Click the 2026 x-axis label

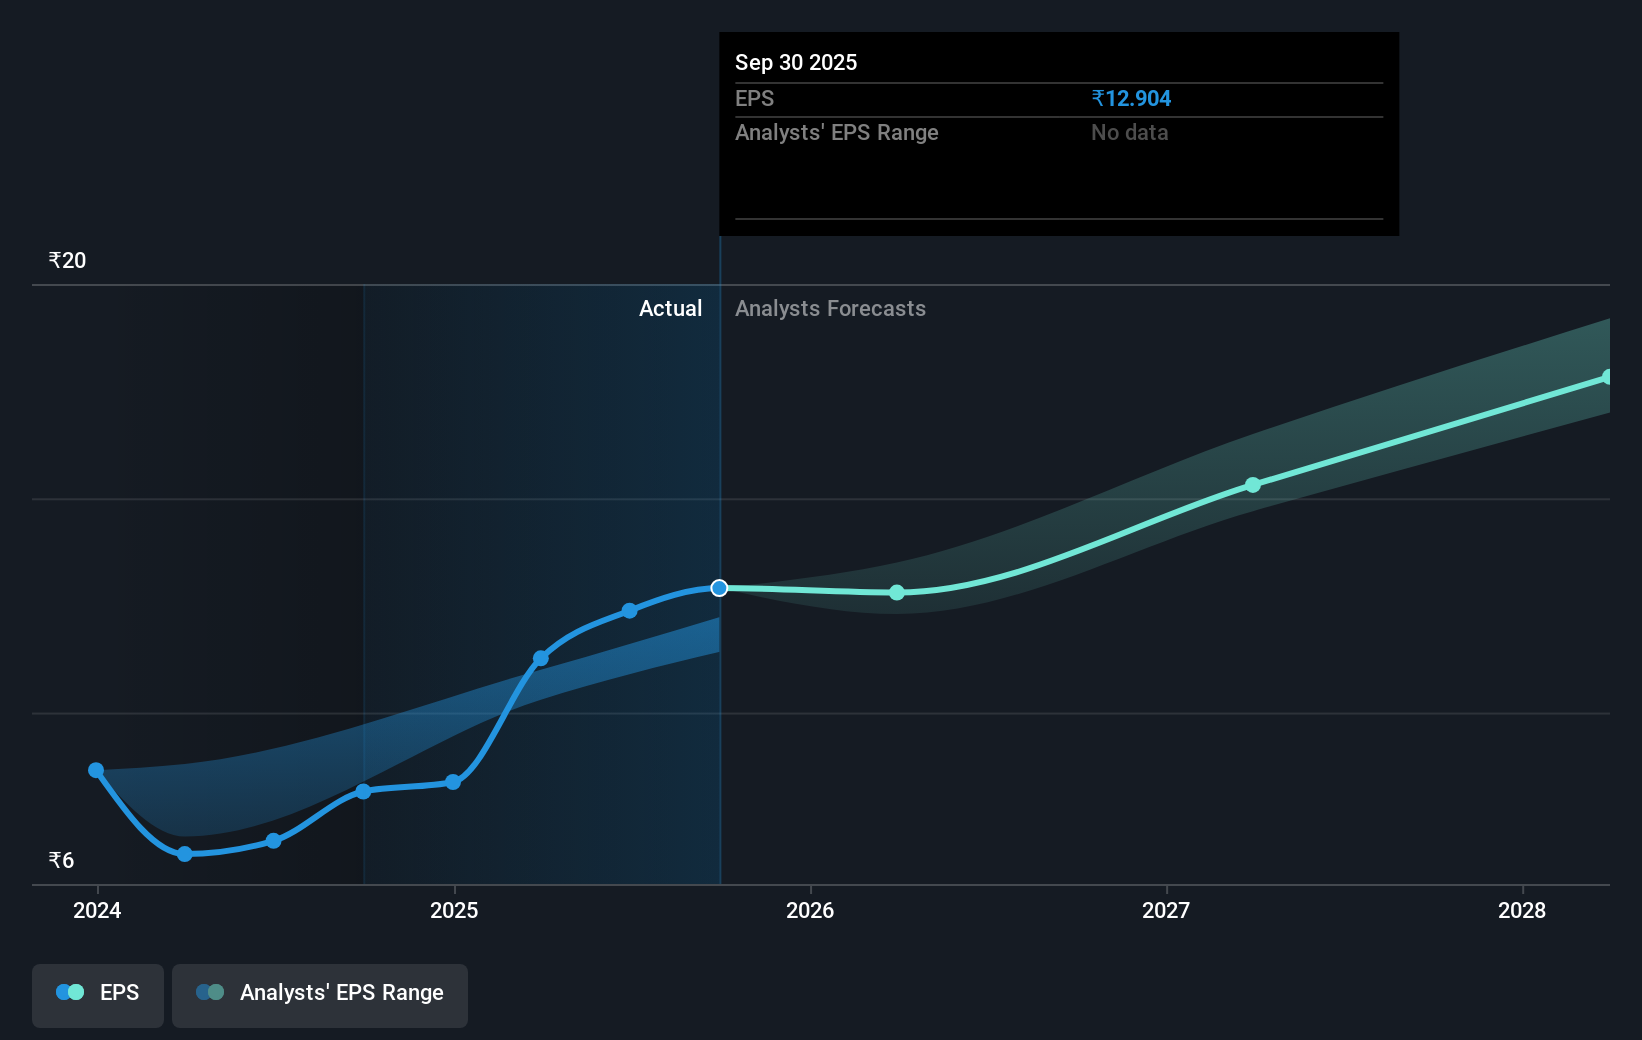pyautogui.click(x=810, y=911)
